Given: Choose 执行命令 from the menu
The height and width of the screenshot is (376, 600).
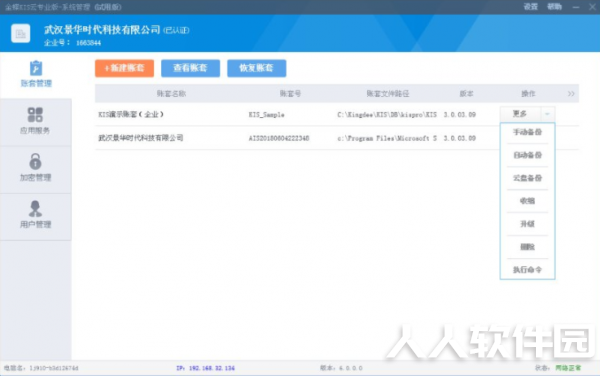Looking at the screenshot, I should click(x=527, y=270).
